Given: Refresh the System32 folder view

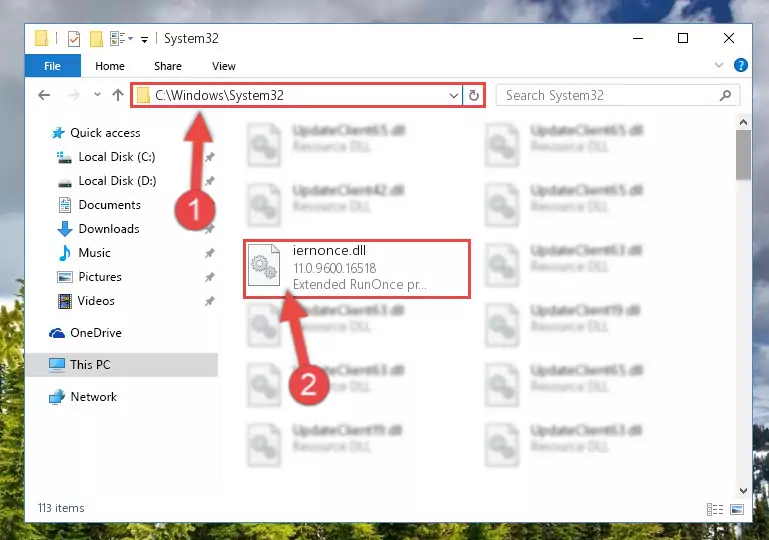Looking at the screenshot, I should pyautogui.click(x=474, y=95).
